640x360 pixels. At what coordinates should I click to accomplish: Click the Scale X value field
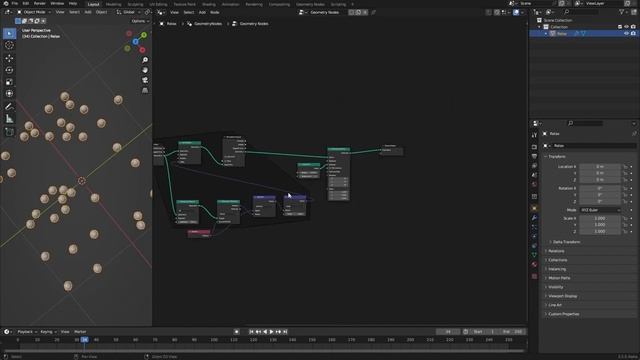coord(600,218)
